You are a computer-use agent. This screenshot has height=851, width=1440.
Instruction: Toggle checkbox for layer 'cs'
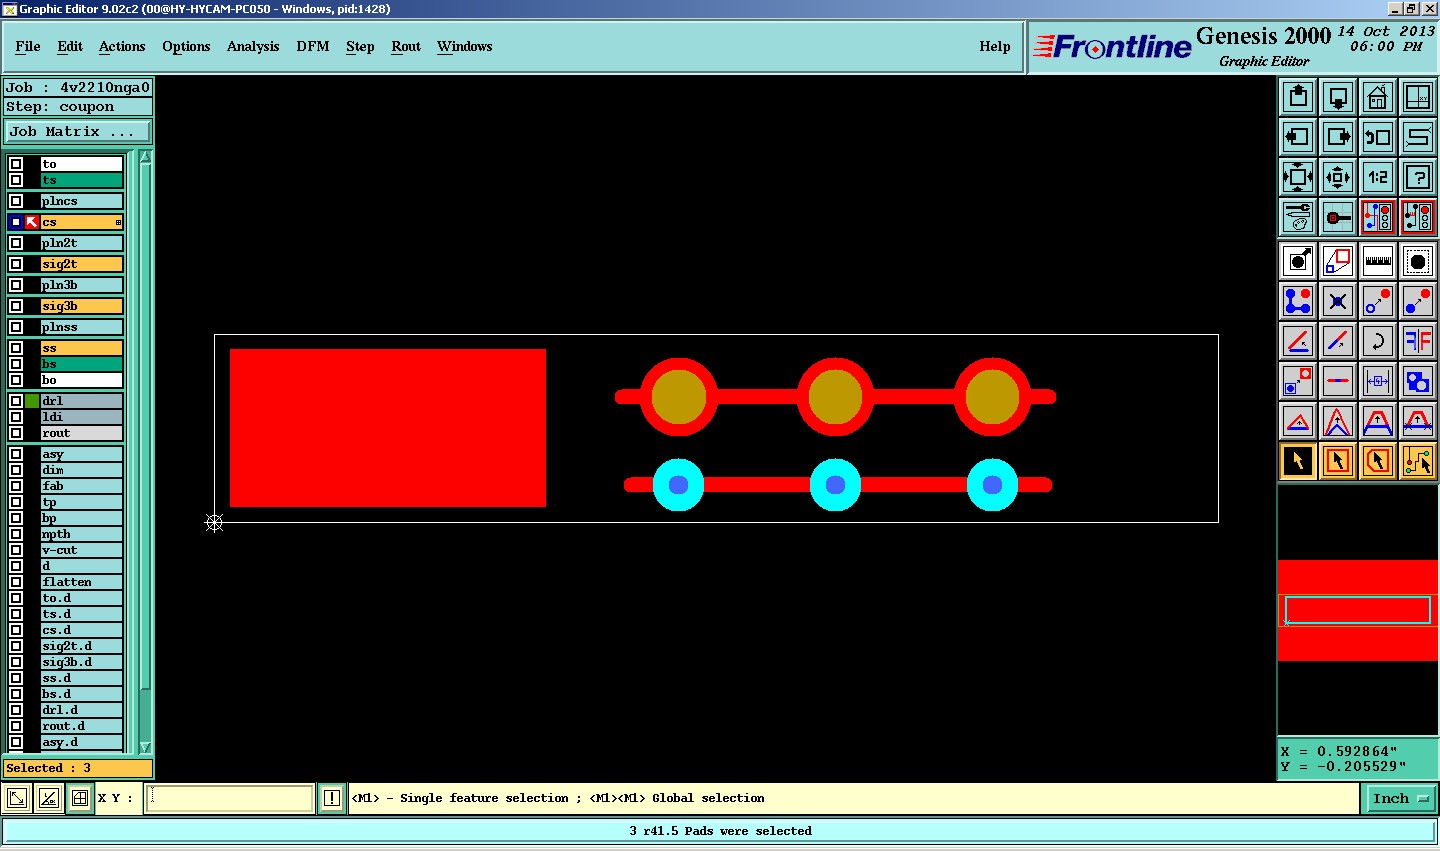pyautogui.click(x=16, y=222)
